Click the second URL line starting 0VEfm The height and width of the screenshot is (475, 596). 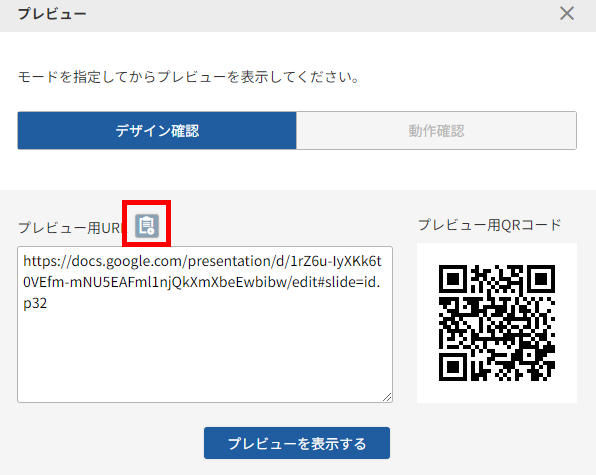(201, 282)
